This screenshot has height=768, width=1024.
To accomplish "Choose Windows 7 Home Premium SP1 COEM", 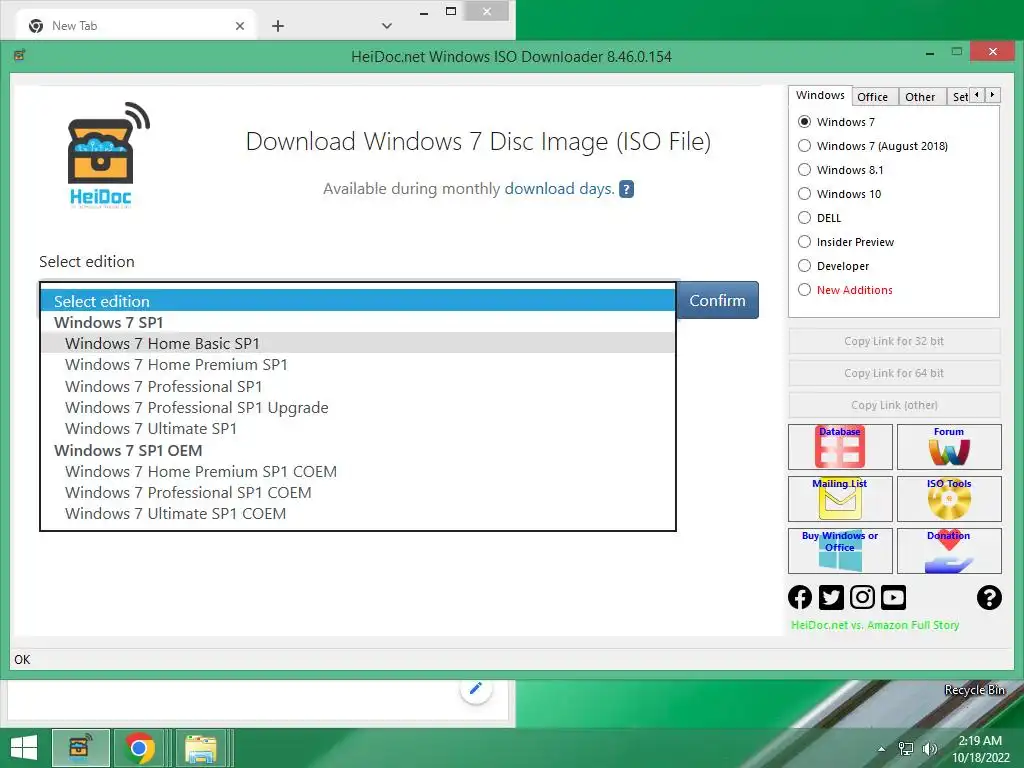I will (358, 472).
